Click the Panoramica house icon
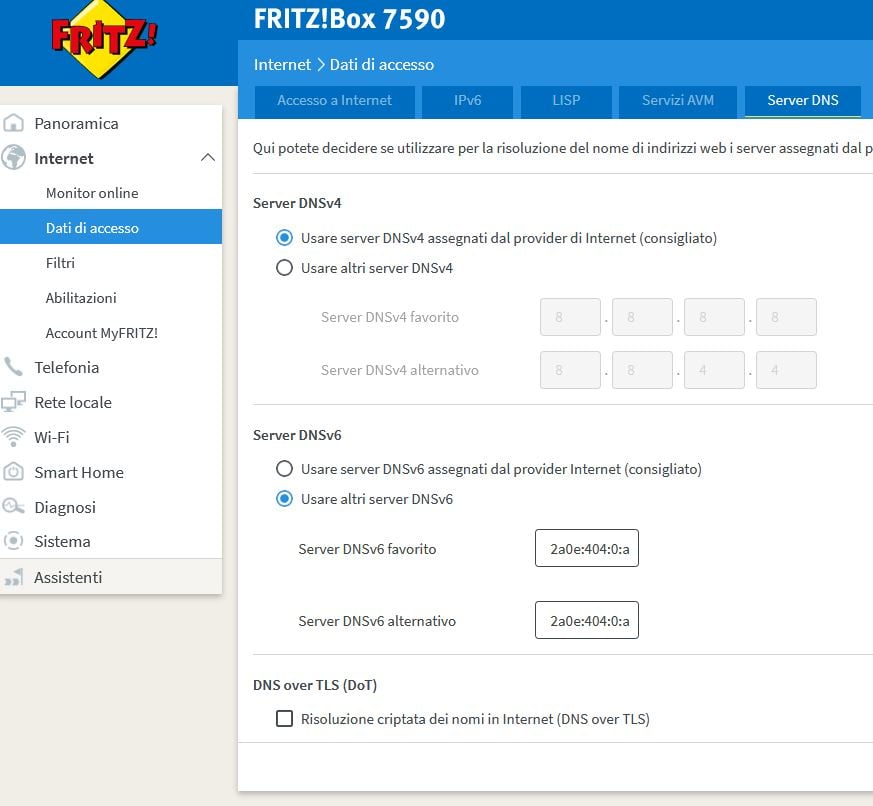This screenshot has width=873, height=806. point(13,123)
